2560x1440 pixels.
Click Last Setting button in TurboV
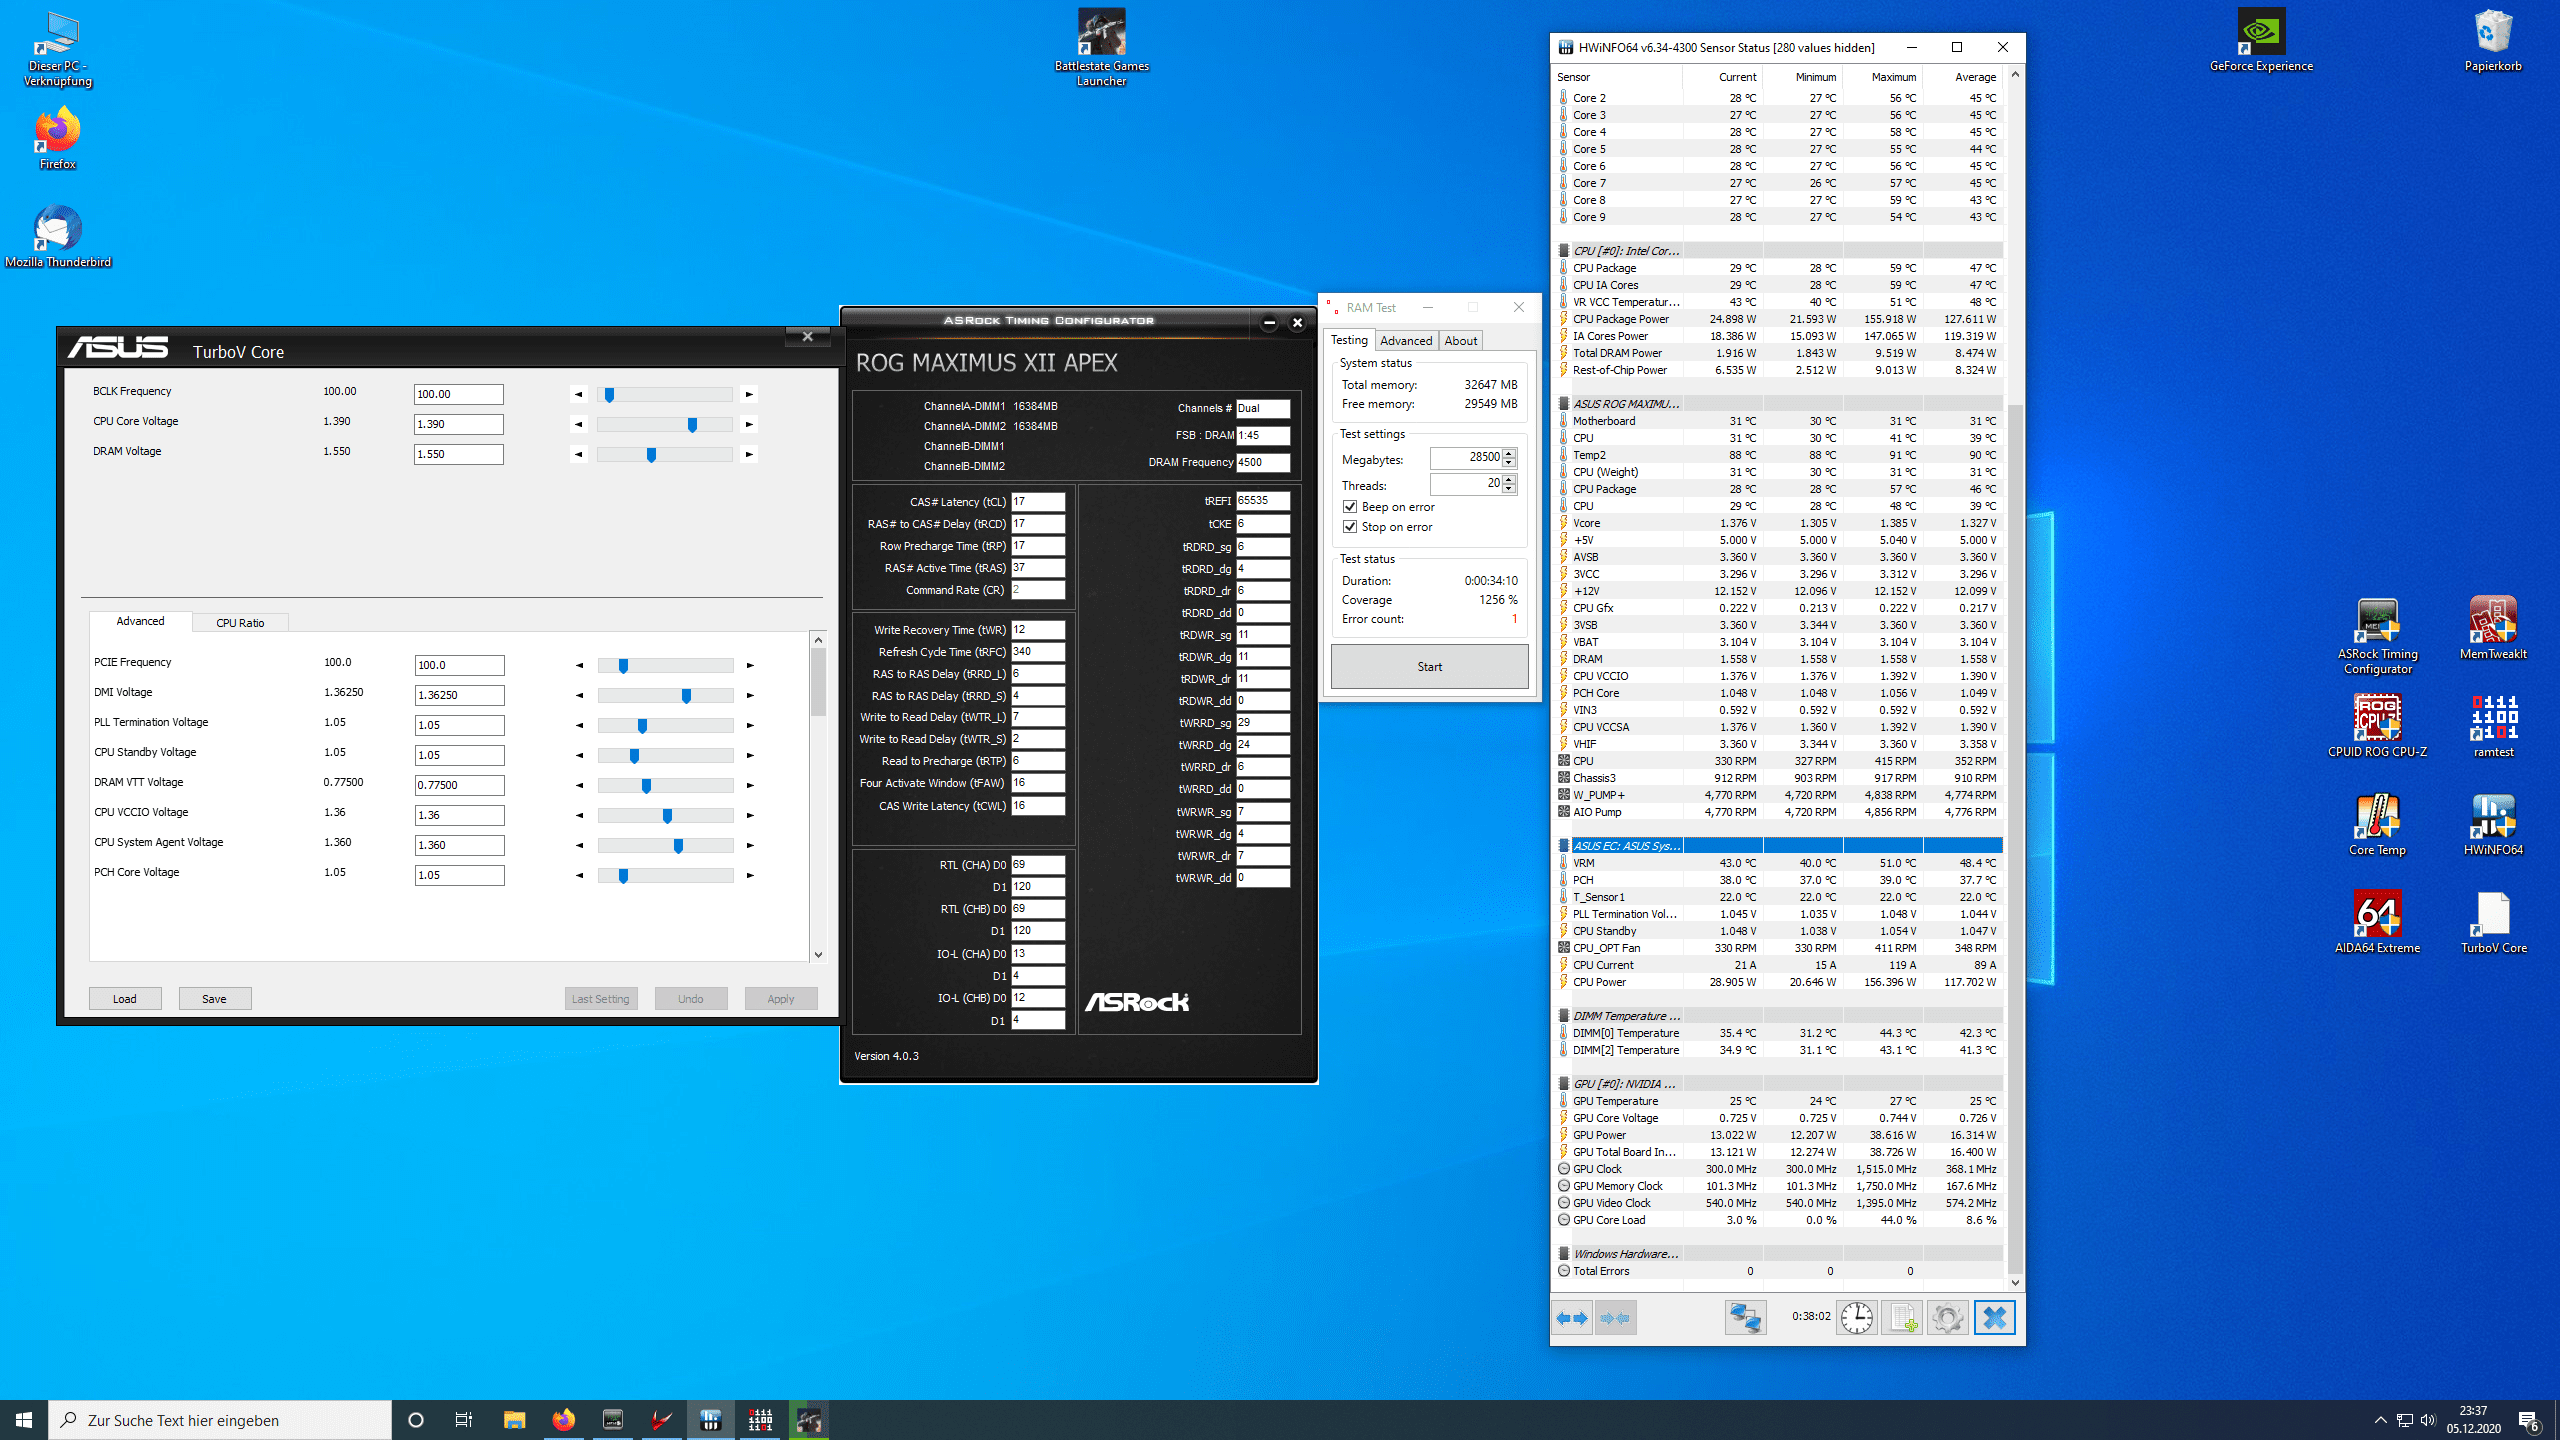(600, 999)
